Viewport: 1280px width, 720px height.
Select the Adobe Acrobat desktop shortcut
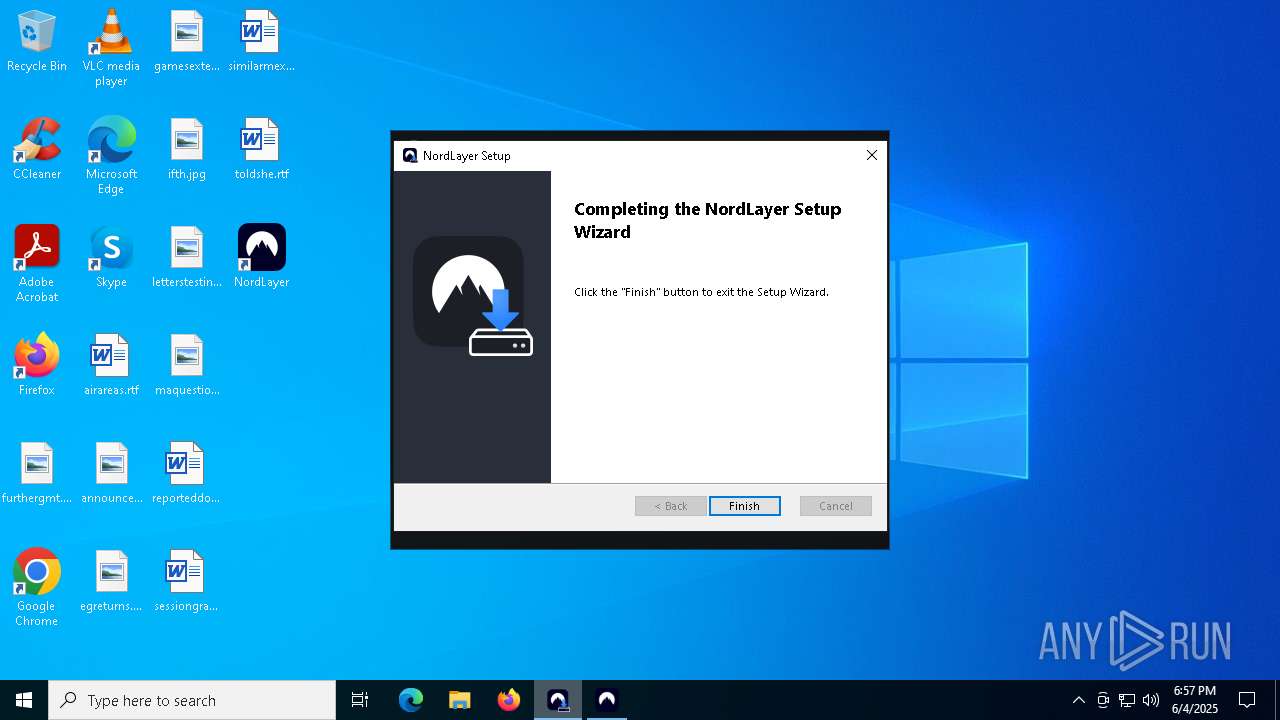37,264
